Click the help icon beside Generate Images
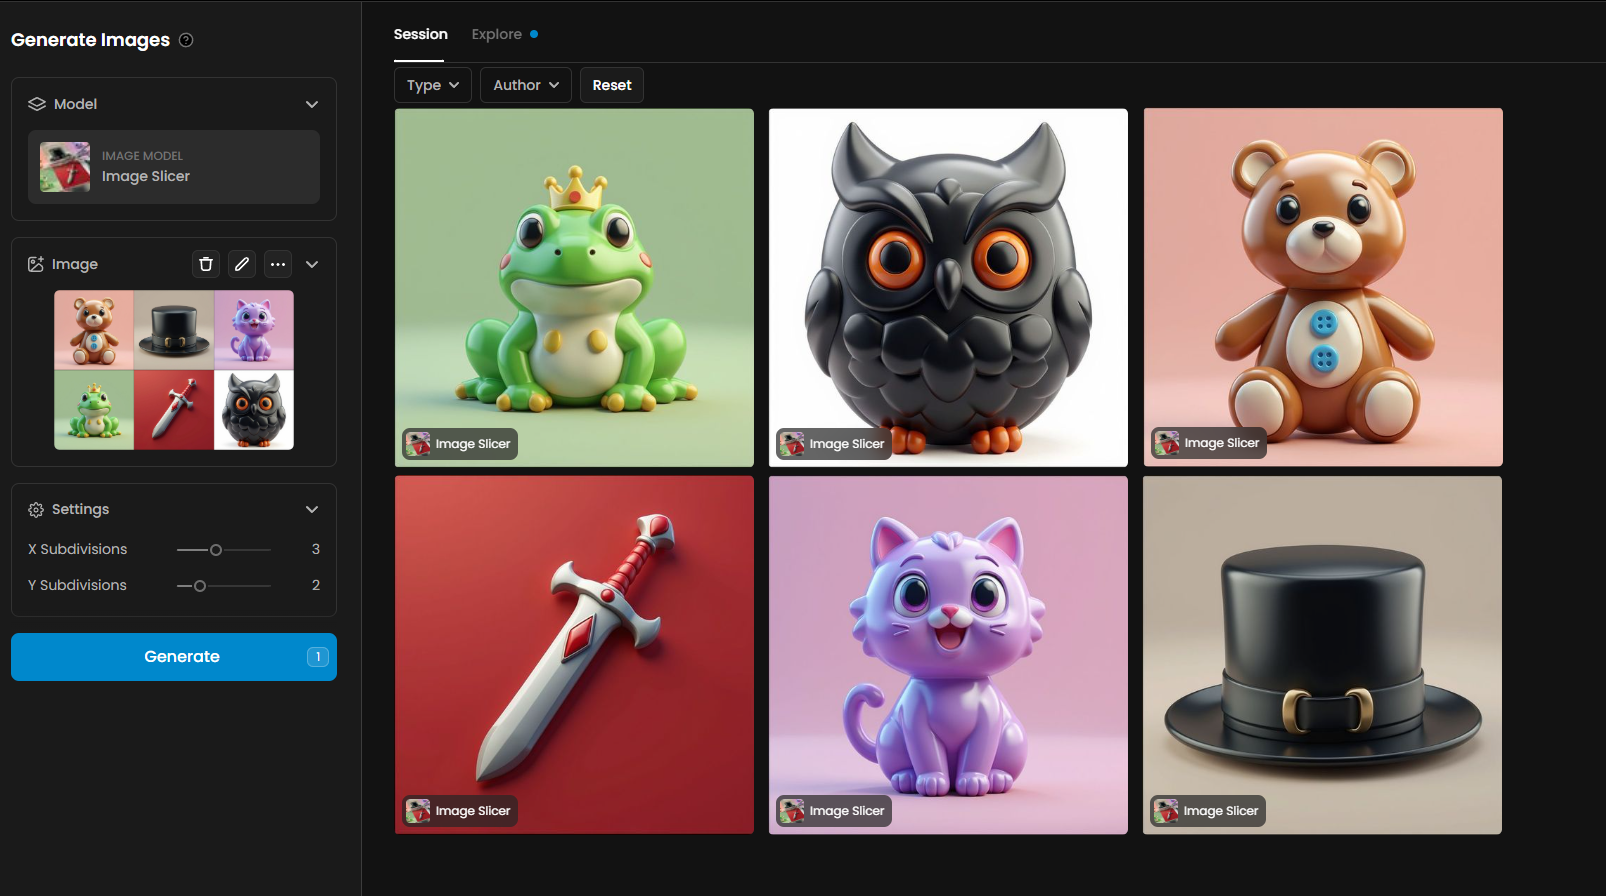The width and height of the screenshot is (1606, 896). click(186, 40)
